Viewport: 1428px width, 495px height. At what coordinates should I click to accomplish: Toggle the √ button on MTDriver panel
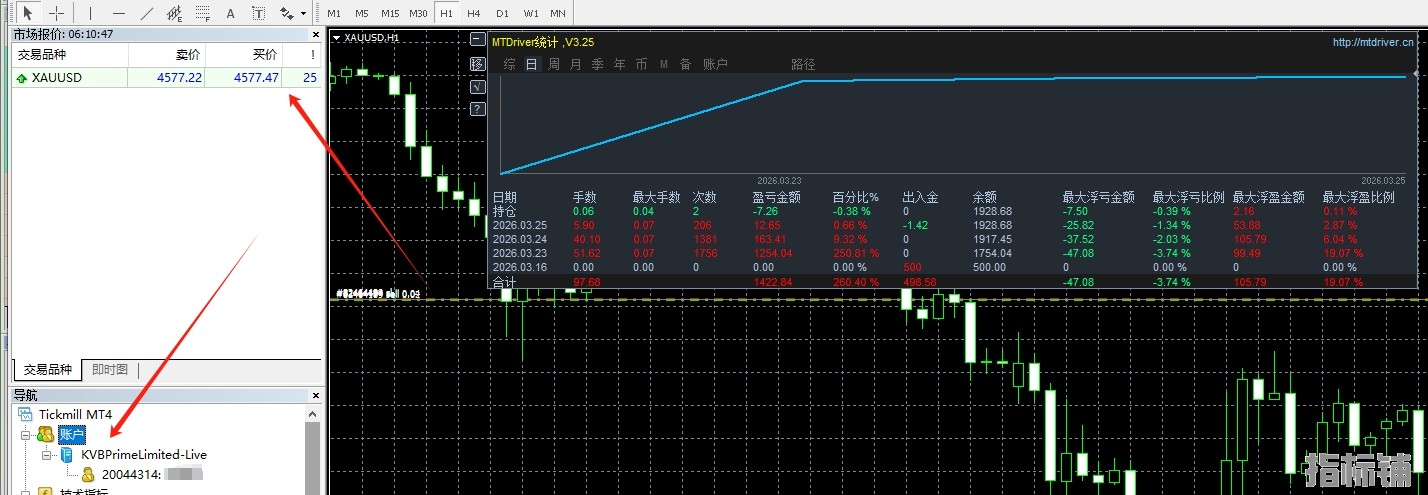(477, 86)
